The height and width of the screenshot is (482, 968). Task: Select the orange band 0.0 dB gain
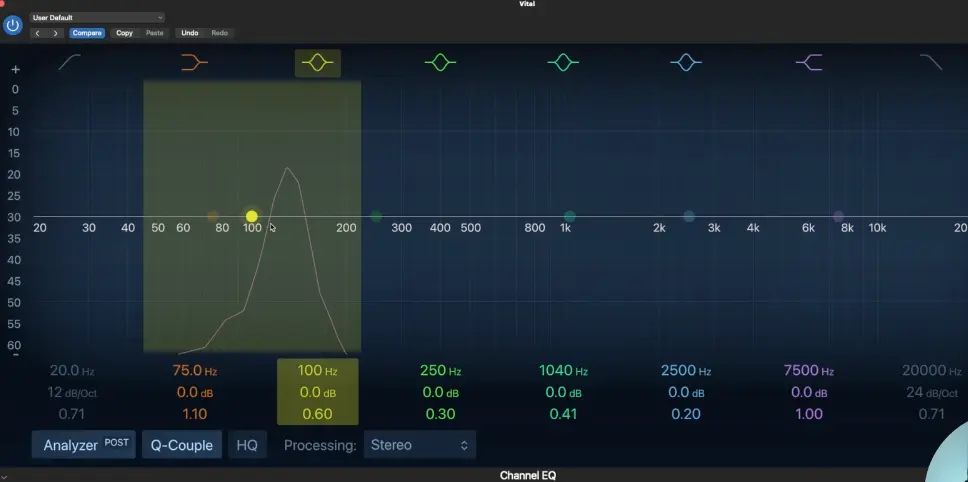coord(194,393)
